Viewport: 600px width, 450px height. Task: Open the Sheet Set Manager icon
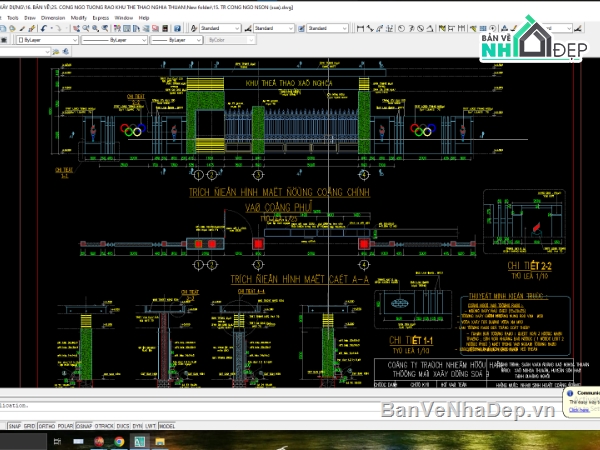click(146, 28)
